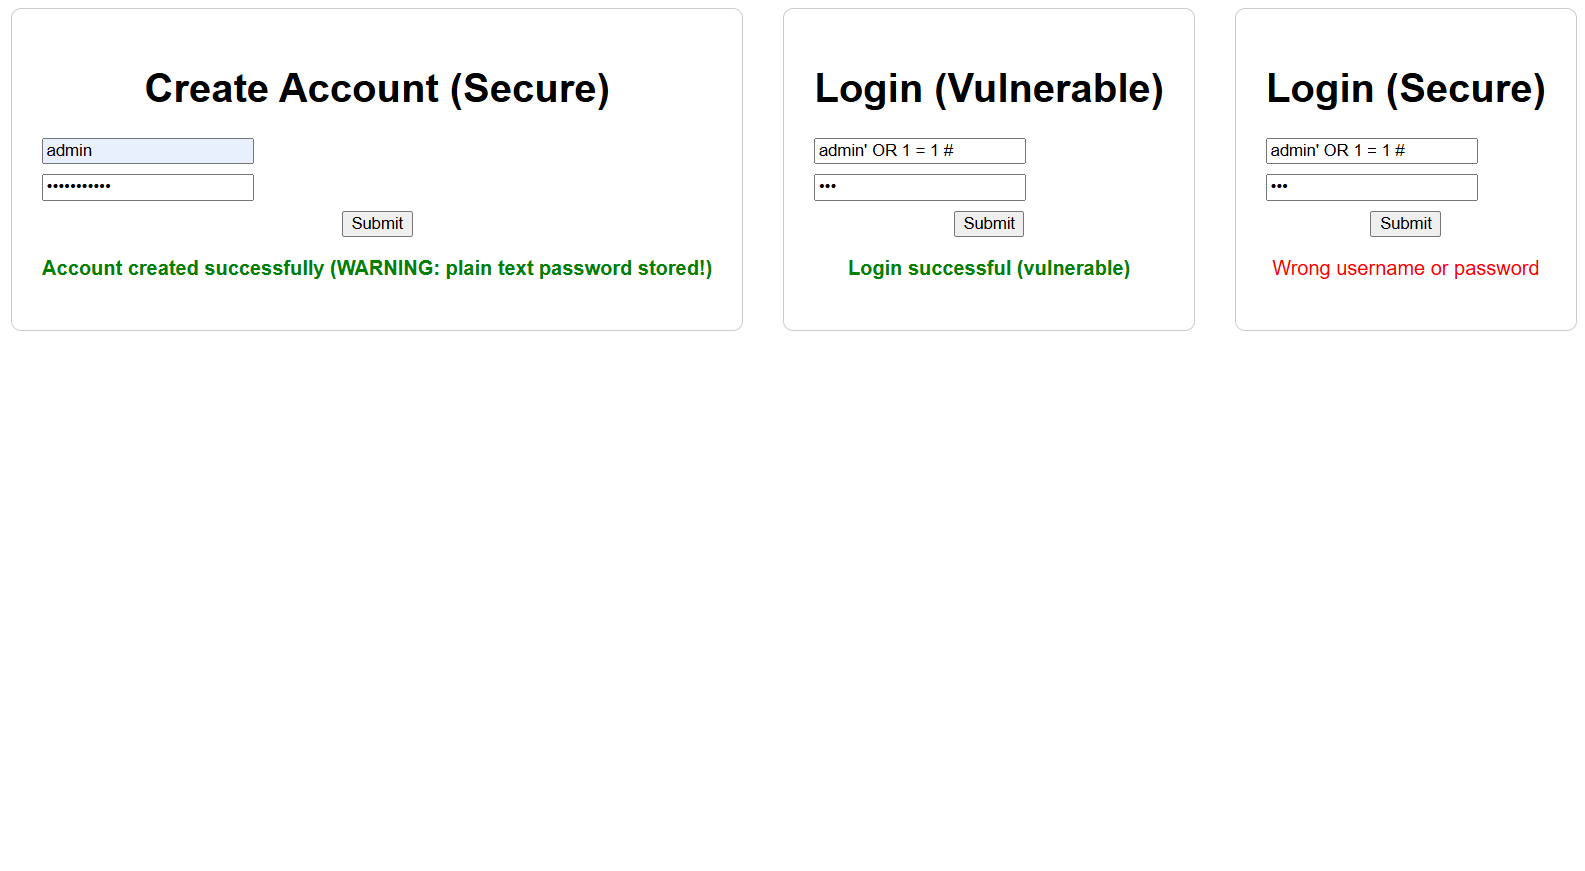Click the Create Account (Secure) heading
This screenshot has width=1585, height=871.
pyautogui.click(x=377, y=88)
